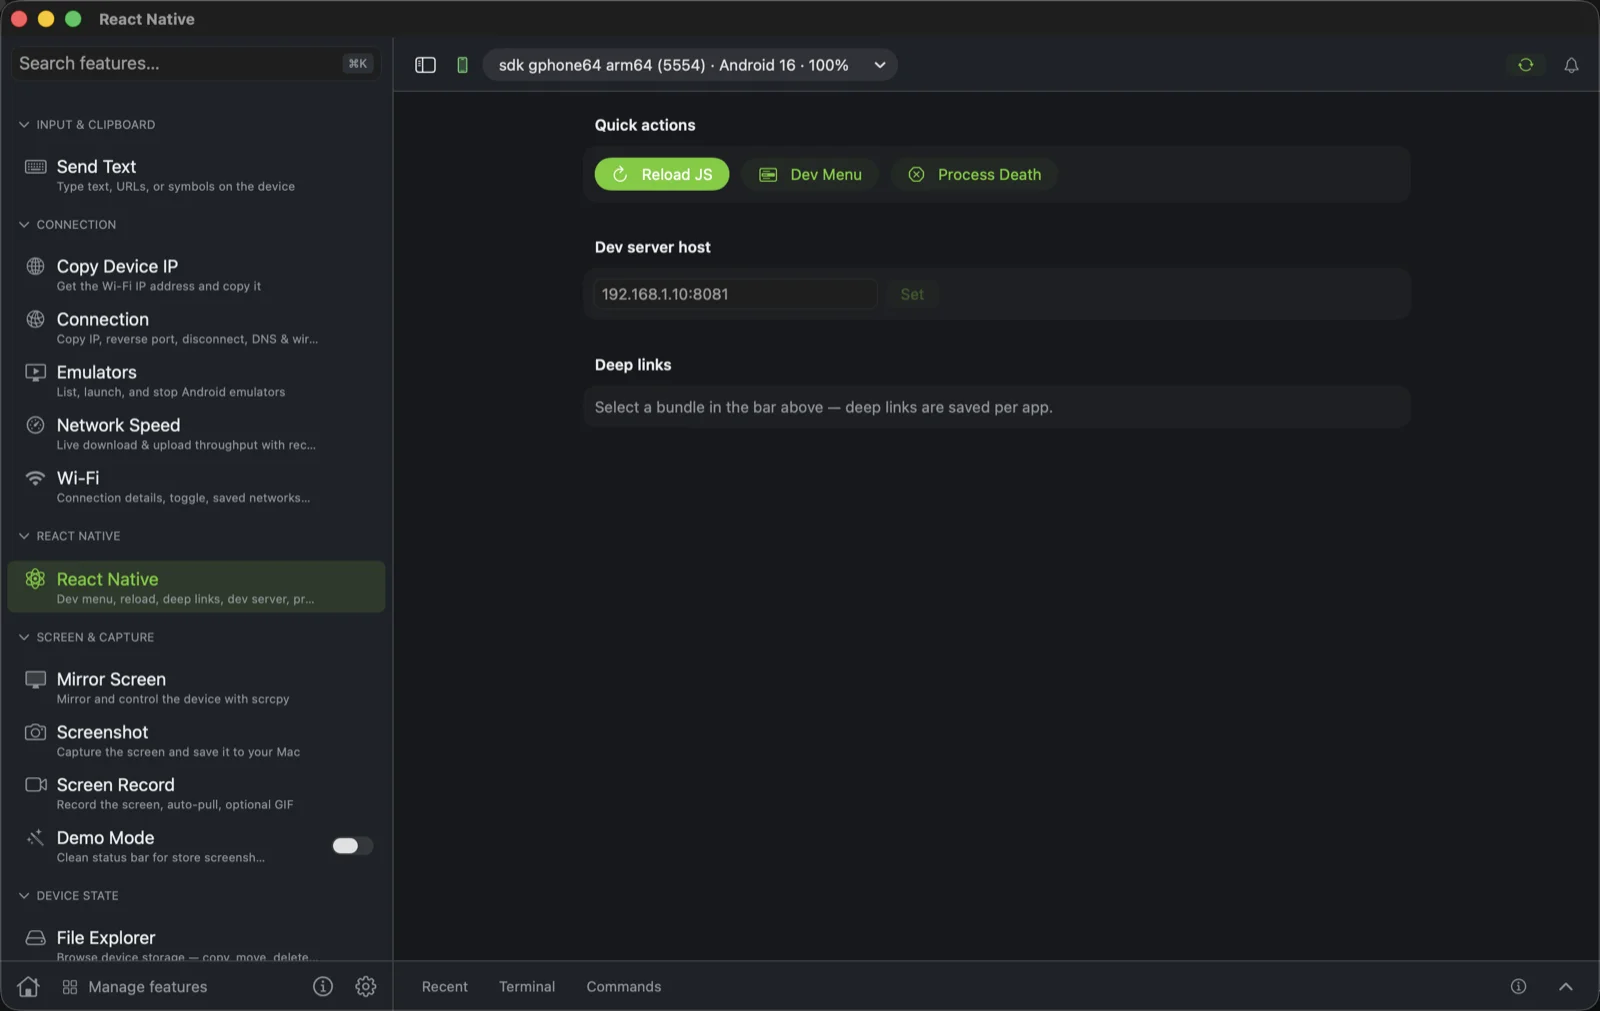1600x1011 pixels.
Task: Click the Set button for dev server
Action: tap(912, 295)
